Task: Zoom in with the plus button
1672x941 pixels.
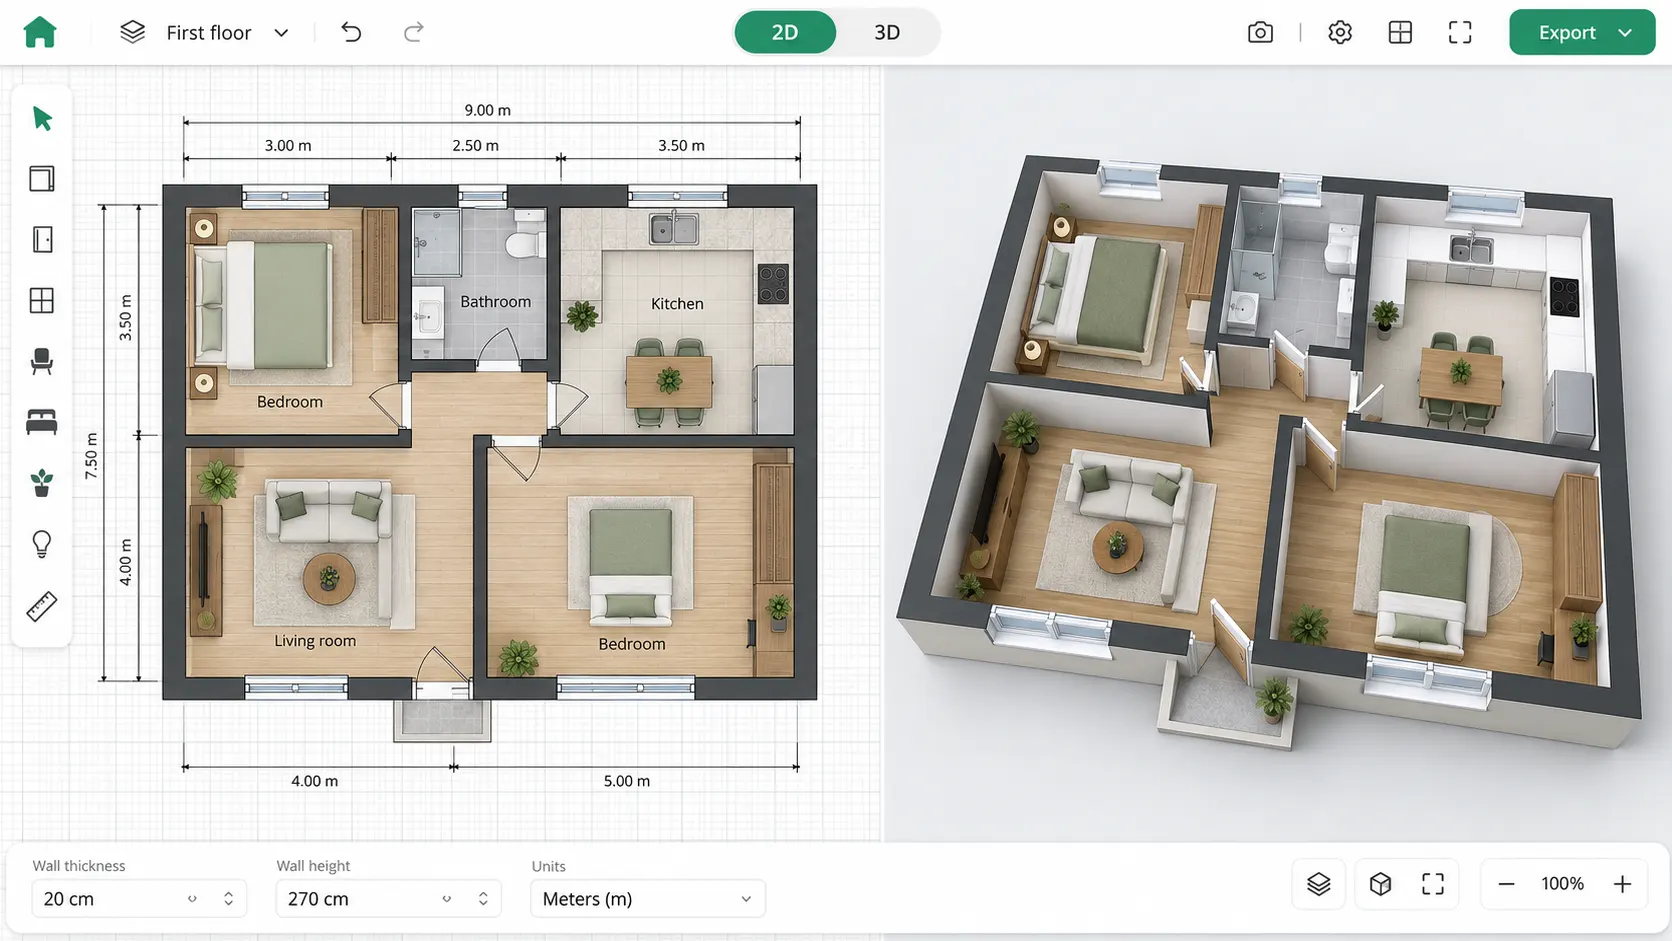Action: (1622, 884)
